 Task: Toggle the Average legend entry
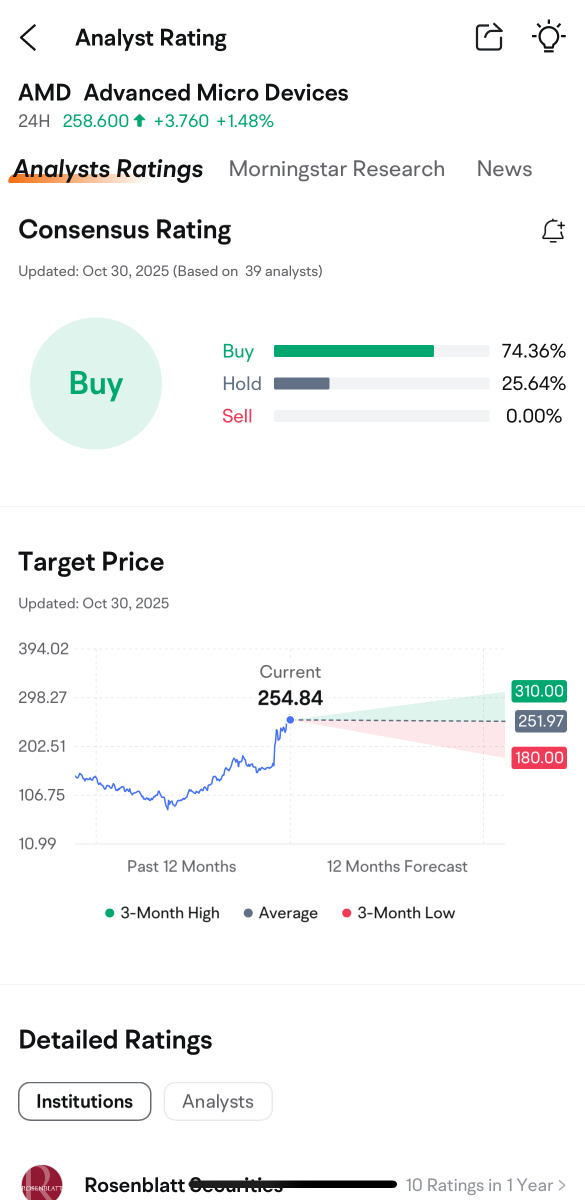click(x=280, y=913)
